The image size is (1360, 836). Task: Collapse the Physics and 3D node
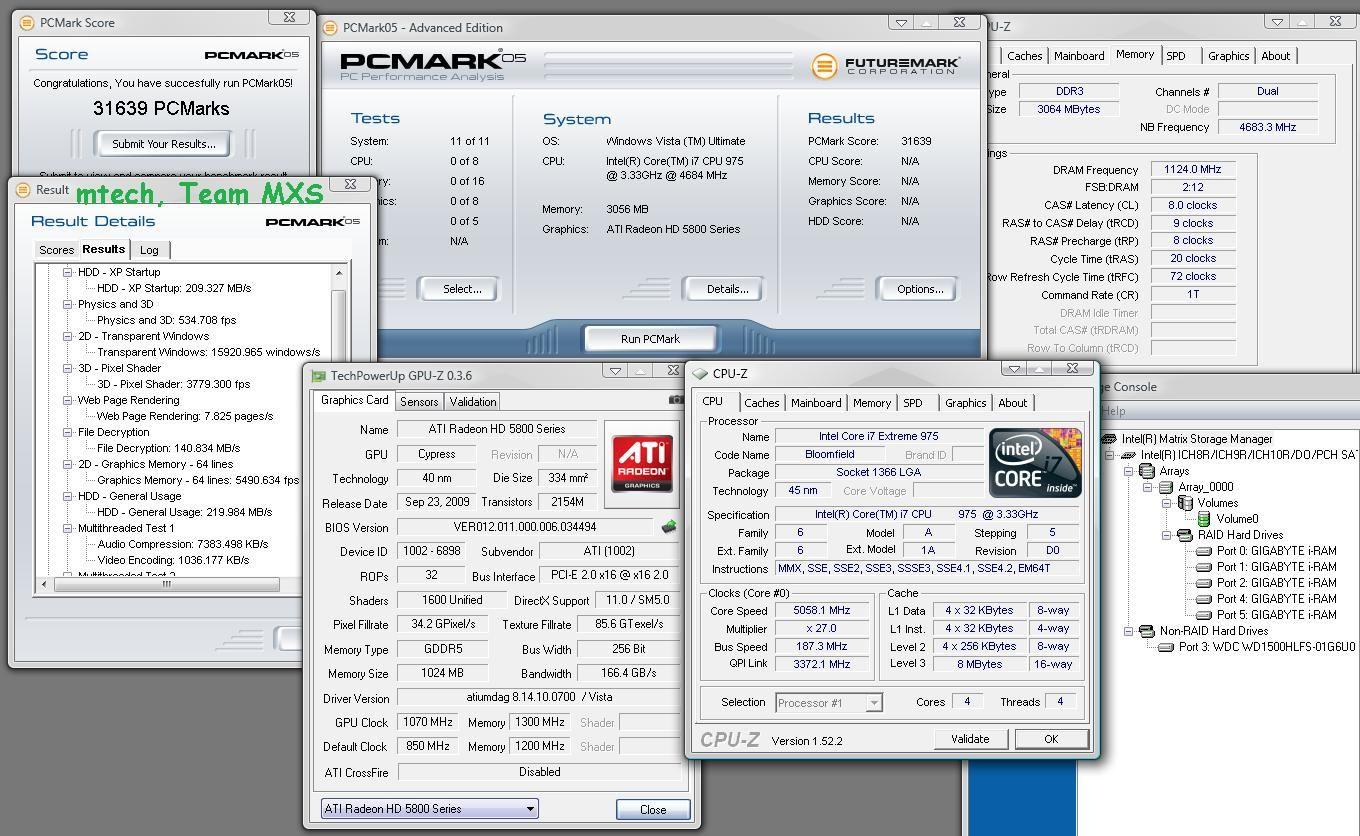click(x=68, y=304)
